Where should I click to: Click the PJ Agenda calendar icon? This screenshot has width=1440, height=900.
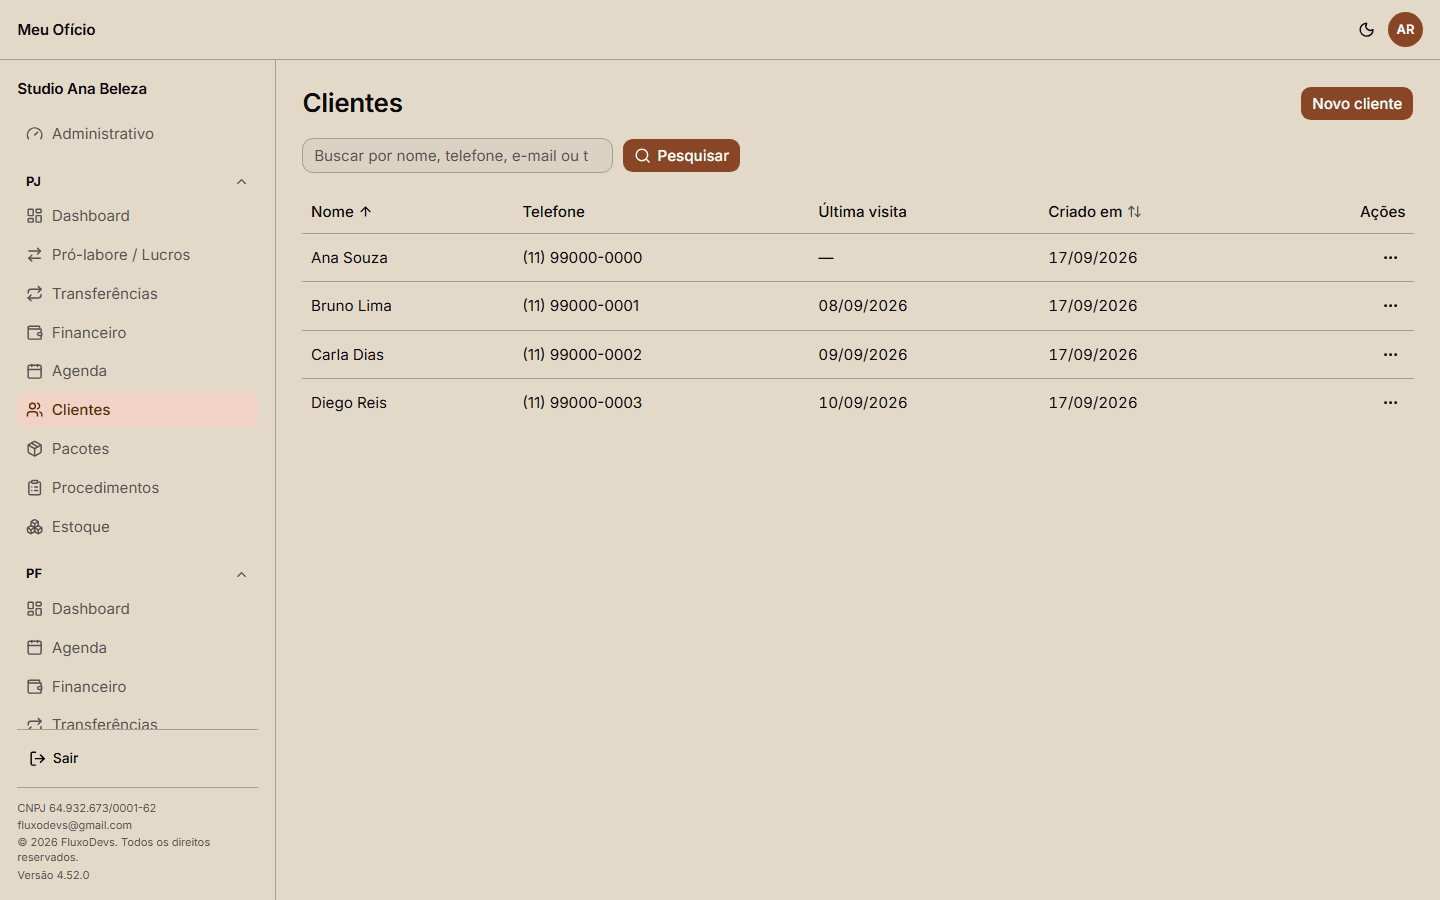tap(35, 371)
